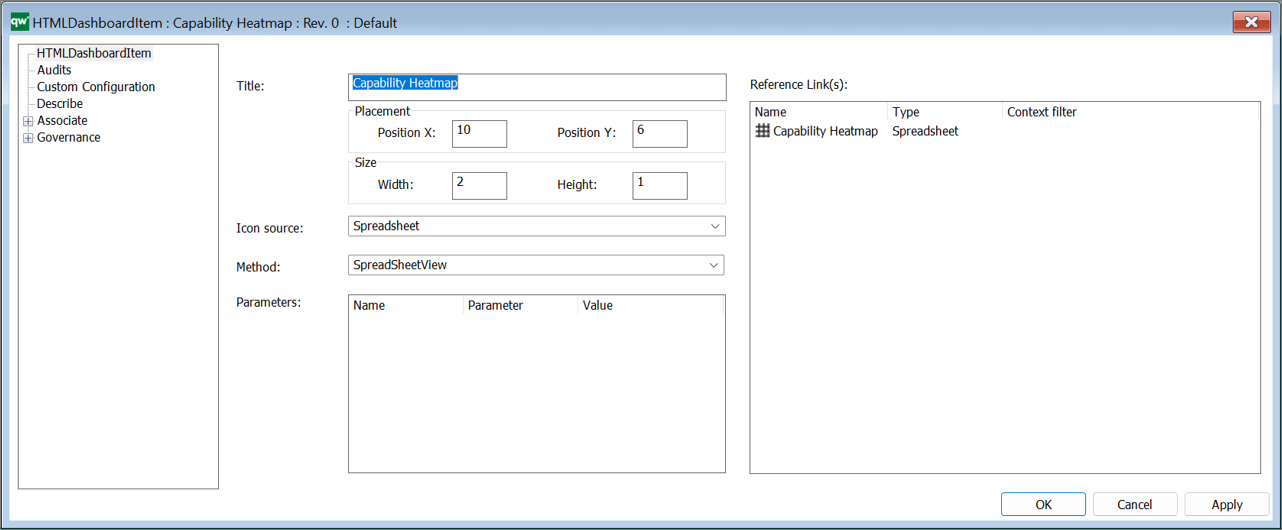This screenshot has height=530, width=1282.
Task: Click the Width input box
Action: coord(479,185)
